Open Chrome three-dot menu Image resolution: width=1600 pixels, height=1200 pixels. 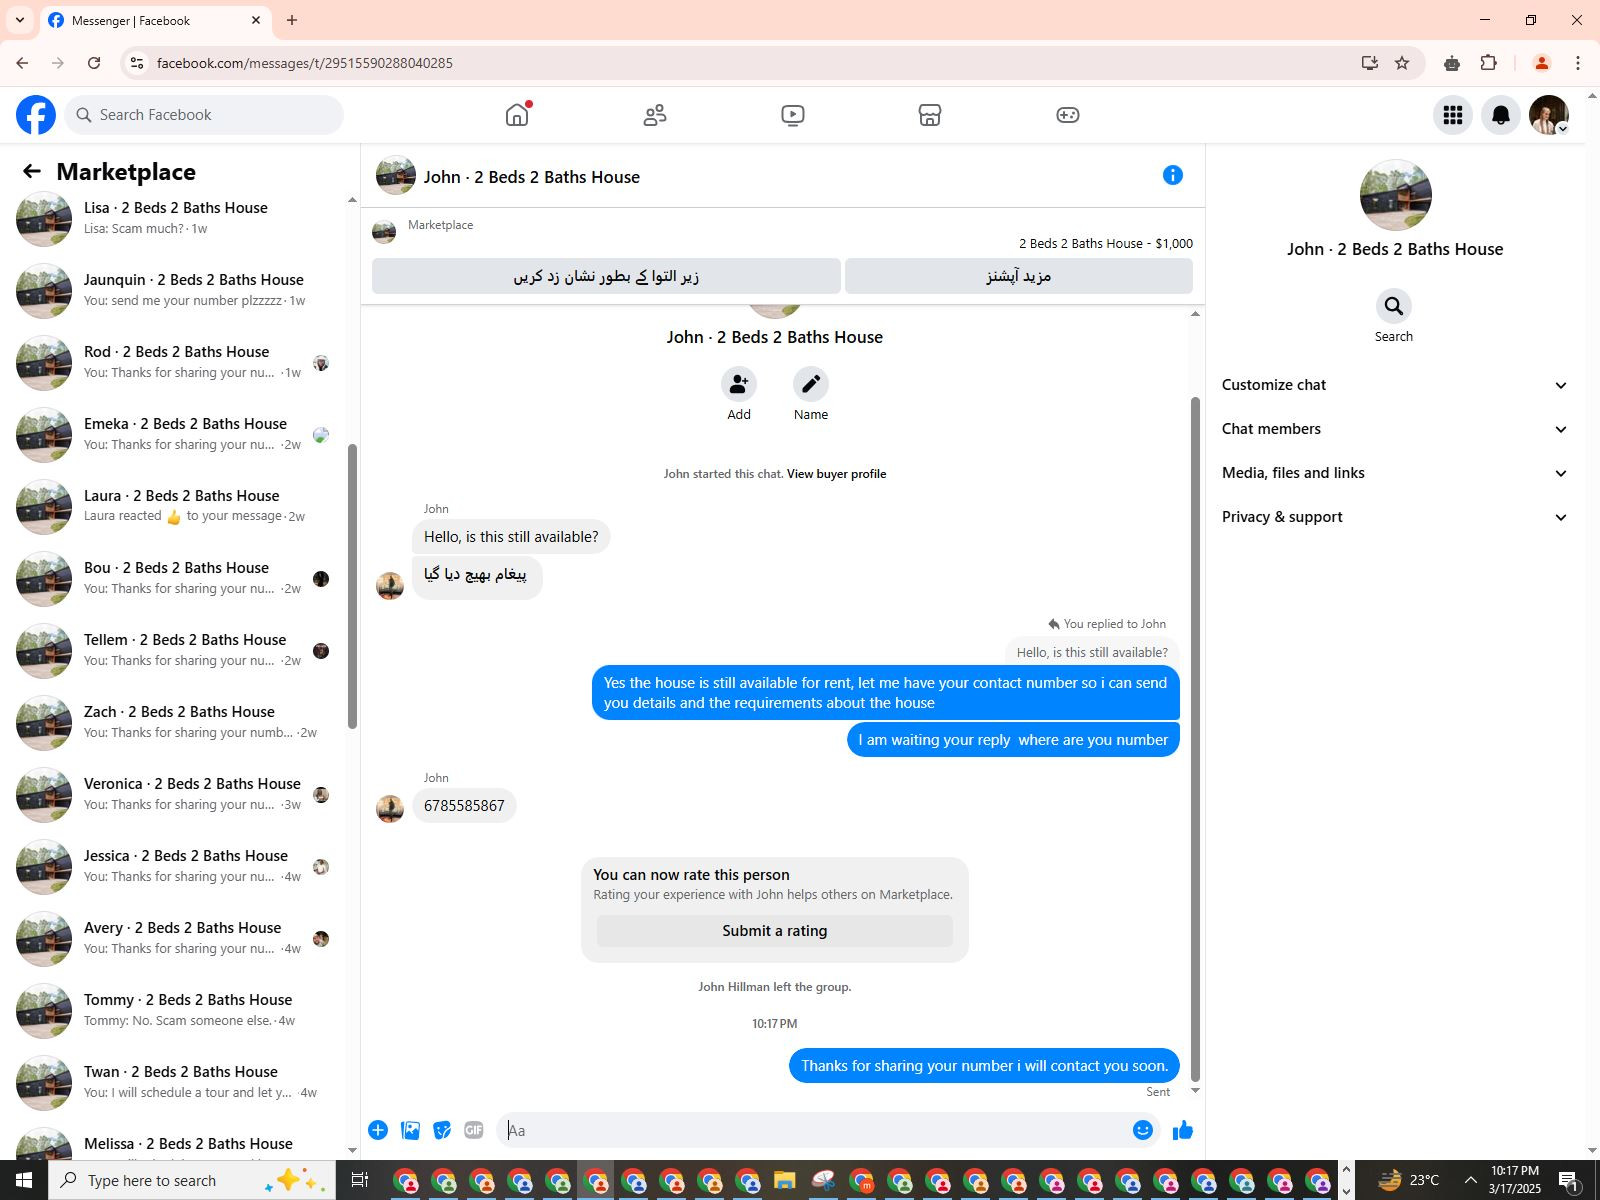1578,63
